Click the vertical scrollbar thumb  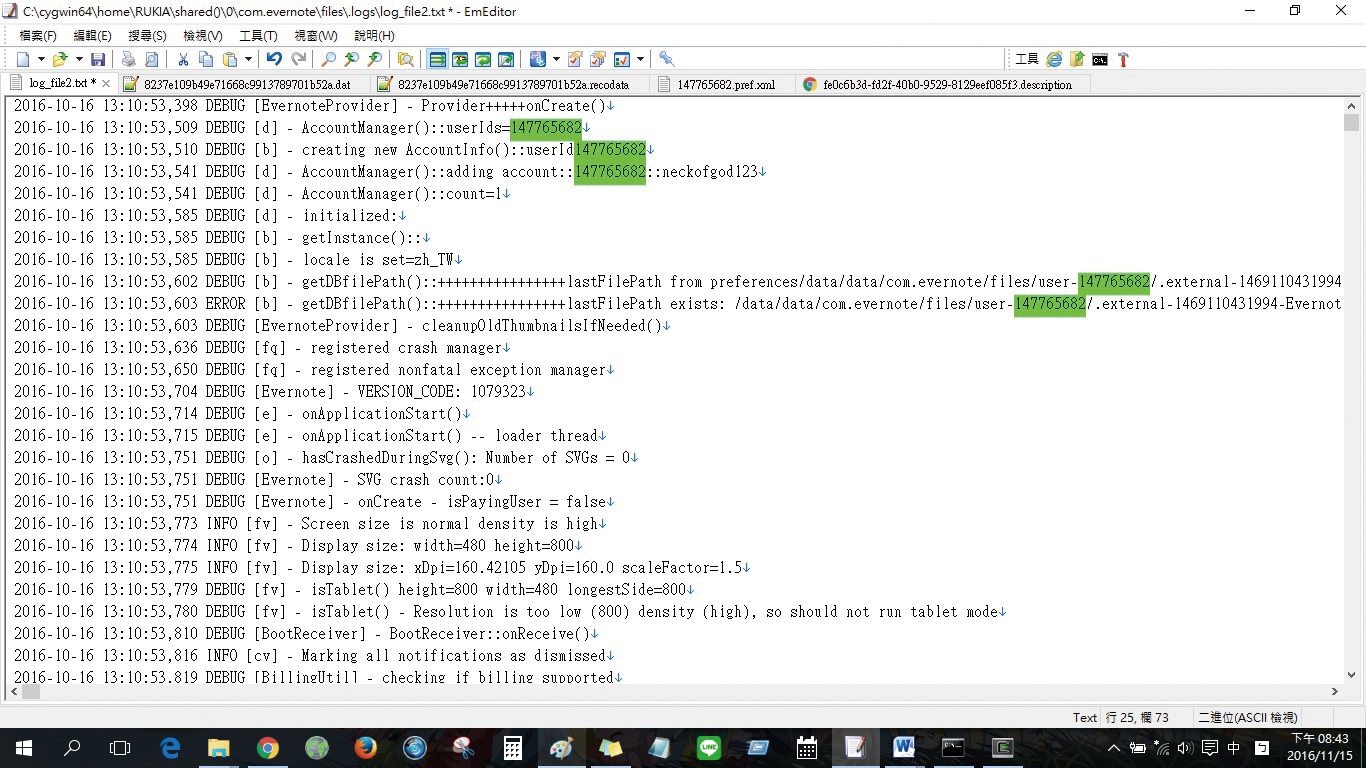[x=1352, y=123]
